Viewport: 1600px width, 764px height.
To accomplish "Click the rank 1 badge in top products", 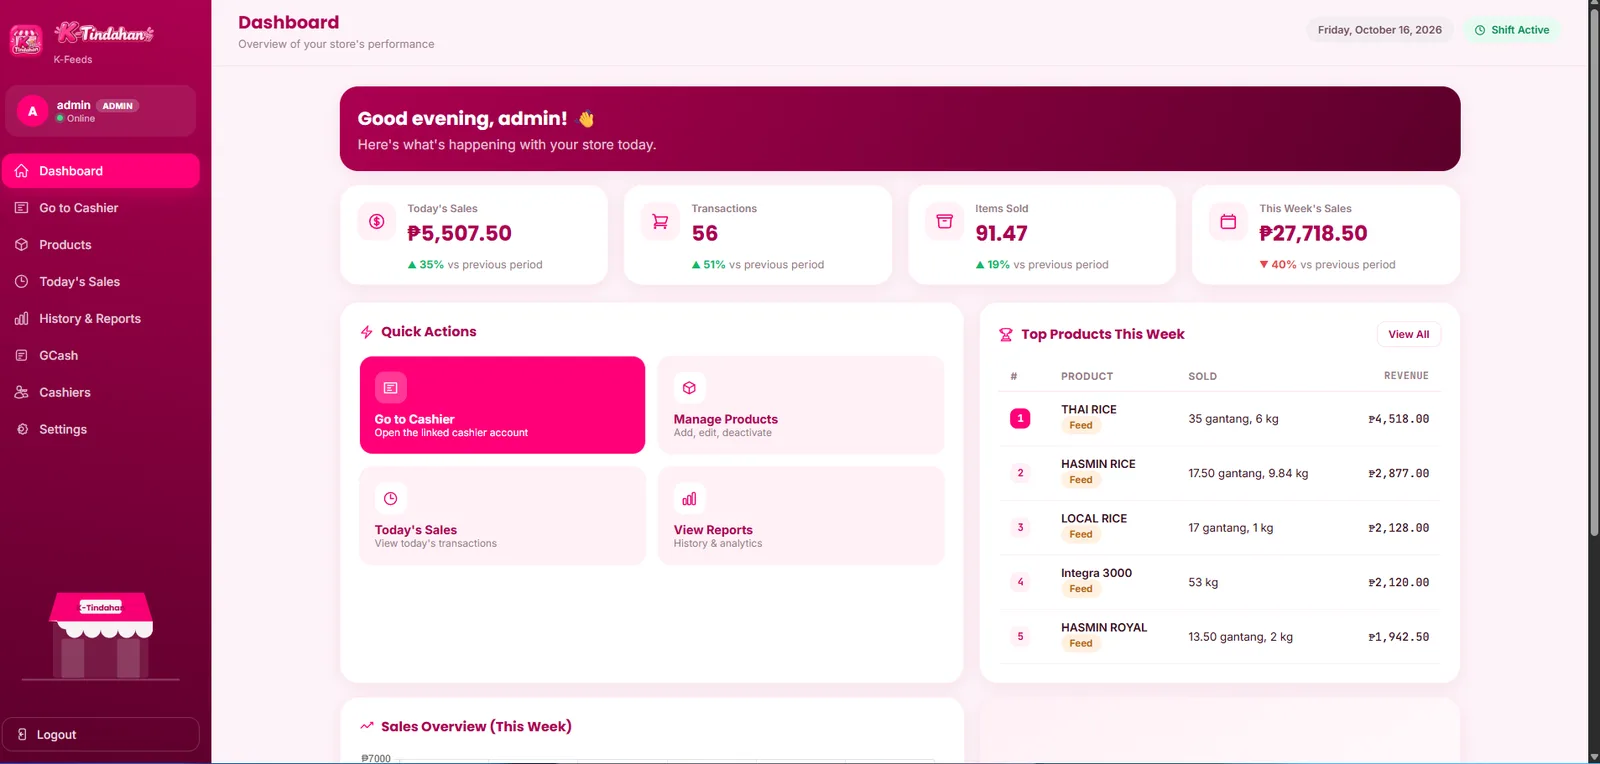I will coord(1020,419).
